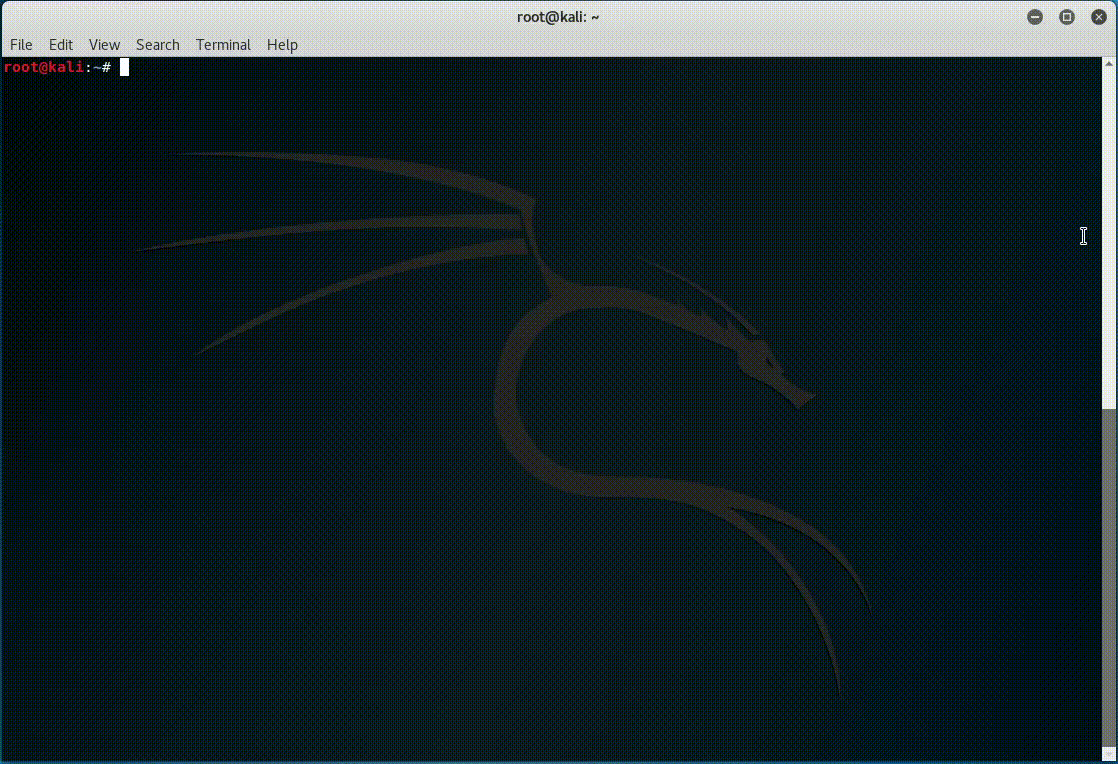This screenshot has height=764, width=1118.
Task: Click the scrollbar down arrow
Action: pyautogui.click(x=1109, y=755)
